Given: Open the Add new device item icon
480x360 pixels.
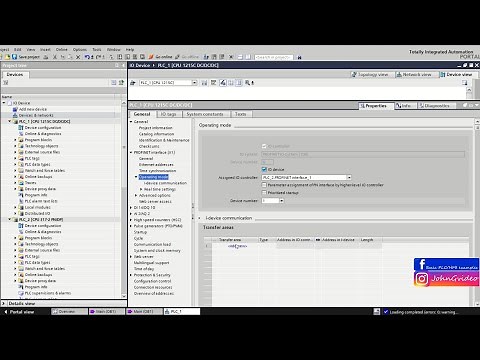Looking at the screenshot, I should coord(15,109).
